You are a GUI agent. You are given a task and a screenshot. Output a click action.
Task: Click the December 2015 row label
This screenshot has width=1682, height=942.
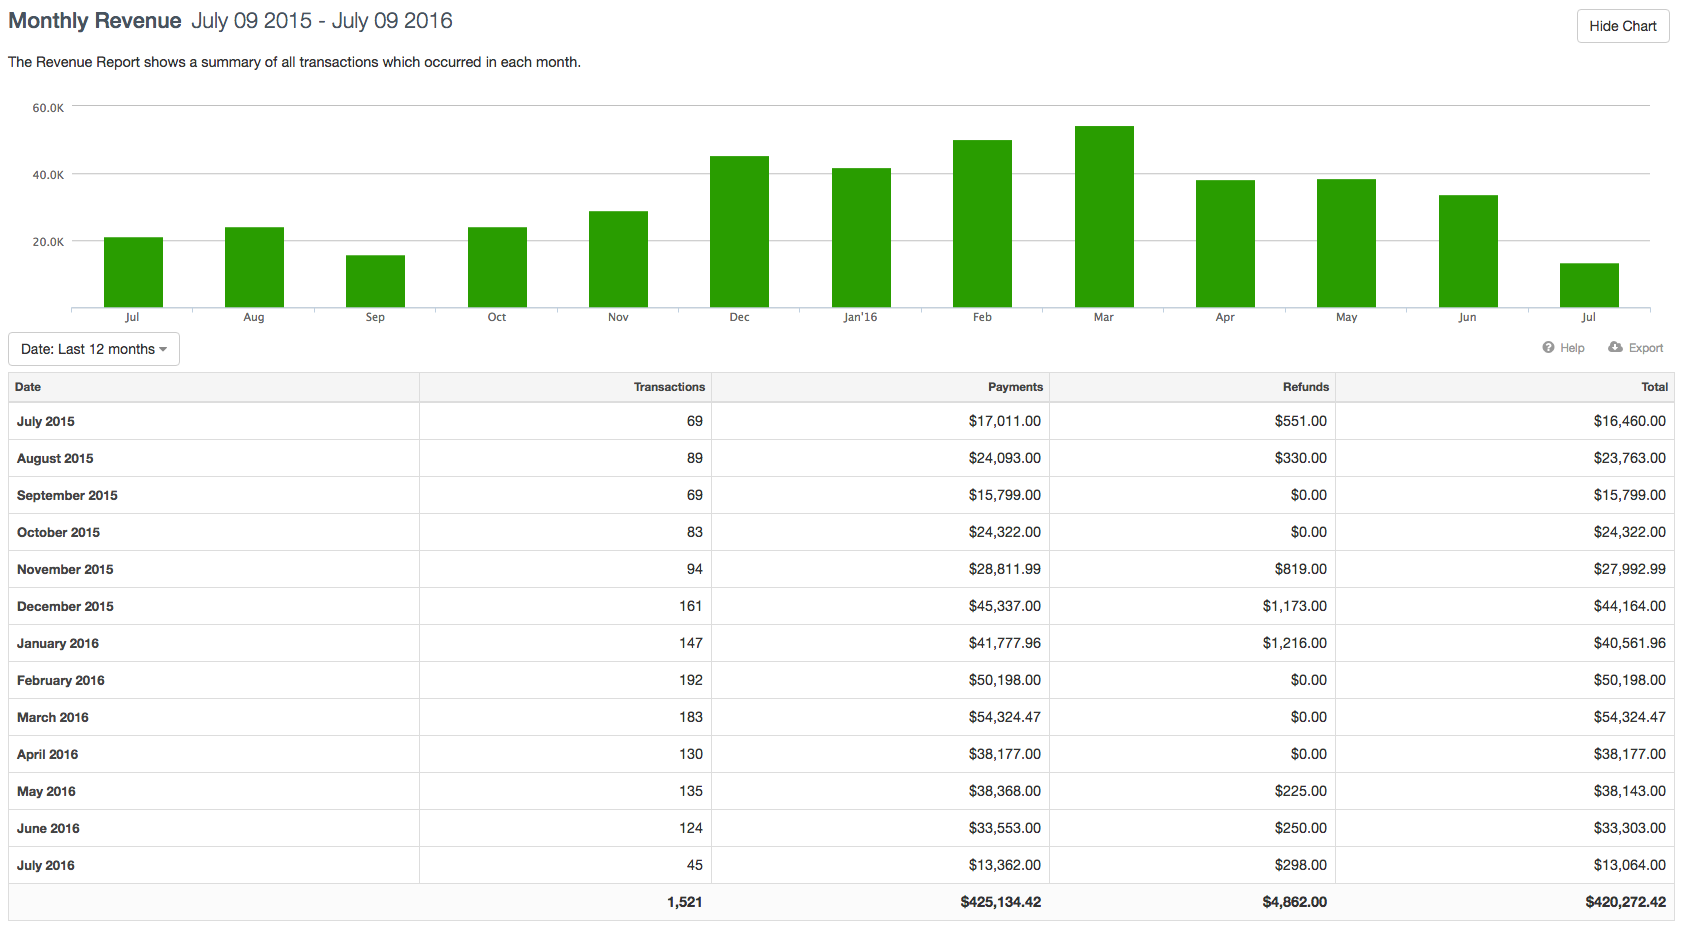(x=65, y=606)
